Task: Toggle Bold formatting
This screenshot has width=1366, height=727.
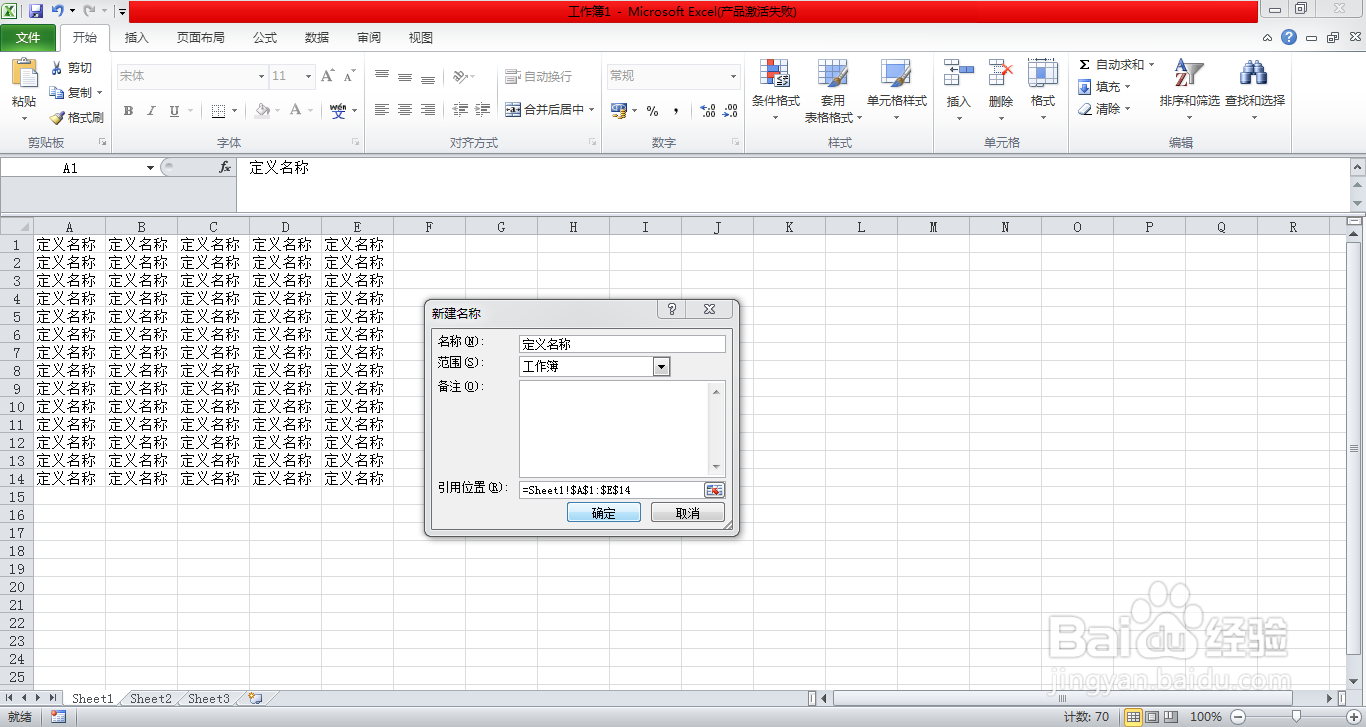Action: click(128, 111)
